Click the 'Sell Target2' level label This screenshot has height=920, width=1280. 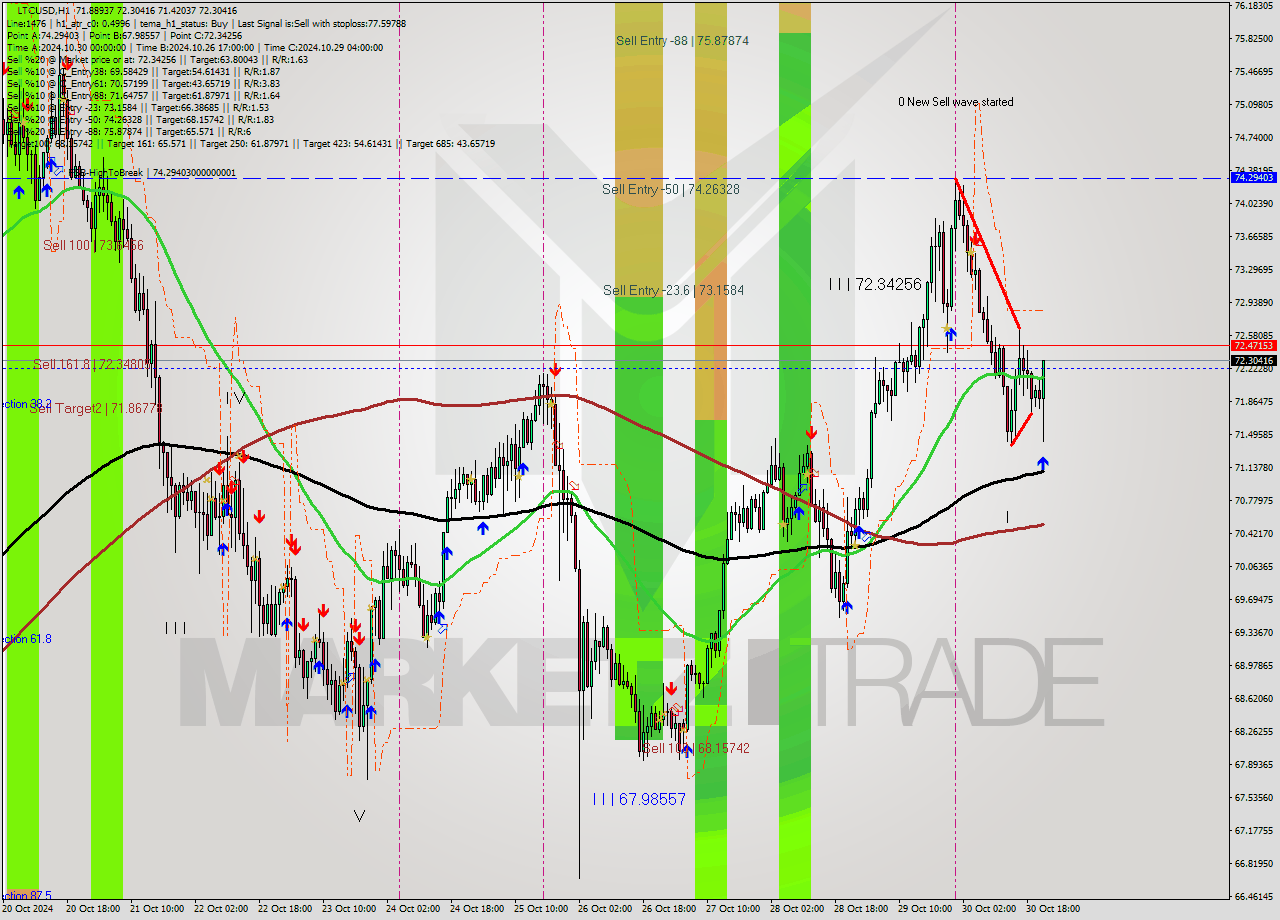(x=94, y=408)
